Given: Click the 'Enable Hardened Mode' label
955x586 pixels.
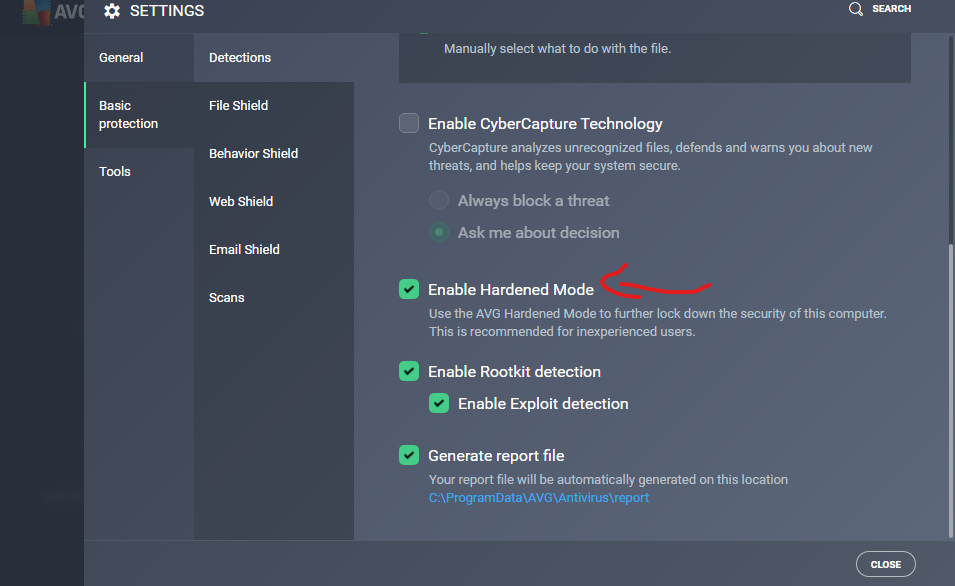Looking at the screenshot, I should (x=510, y=289).
